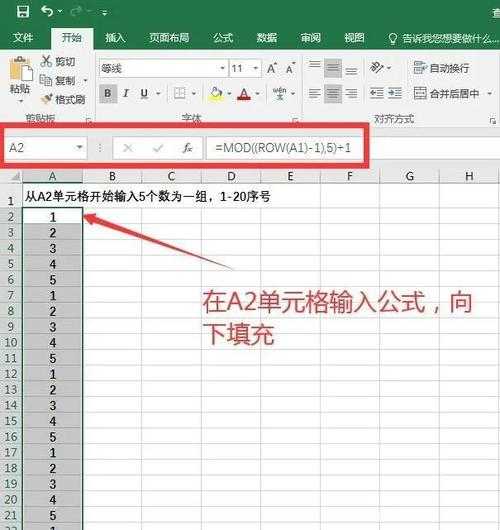This screenshot has height=530, width=500.
Task: Expand the borders dropdown arrow
Action: (x=194, y=93)
